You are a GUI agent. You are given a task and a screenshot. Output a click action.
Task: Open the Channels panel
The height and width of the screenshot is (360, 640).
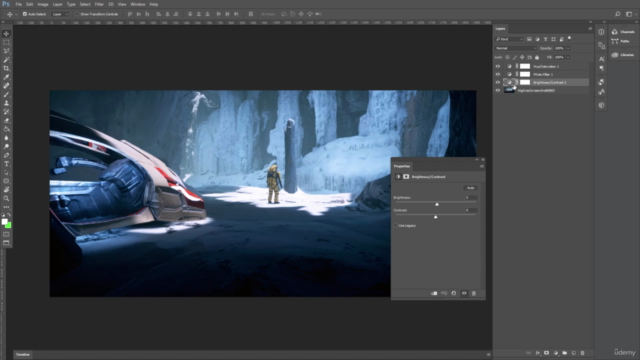pos(623,31)
